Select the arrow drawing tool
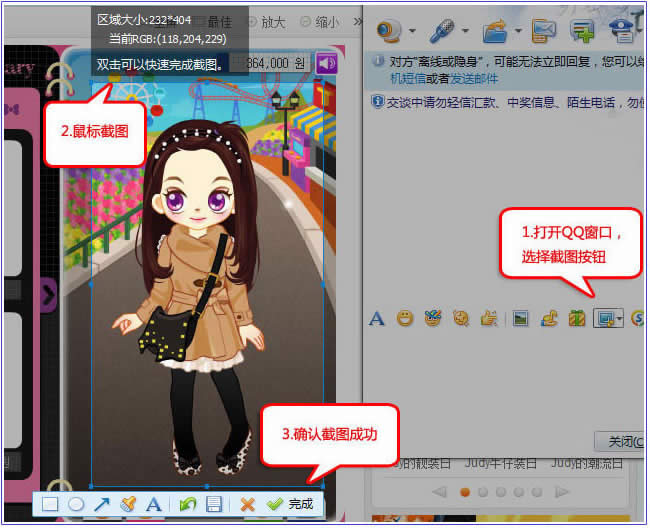The width and height of the screenshot is (650, 528). pos(102,504)
